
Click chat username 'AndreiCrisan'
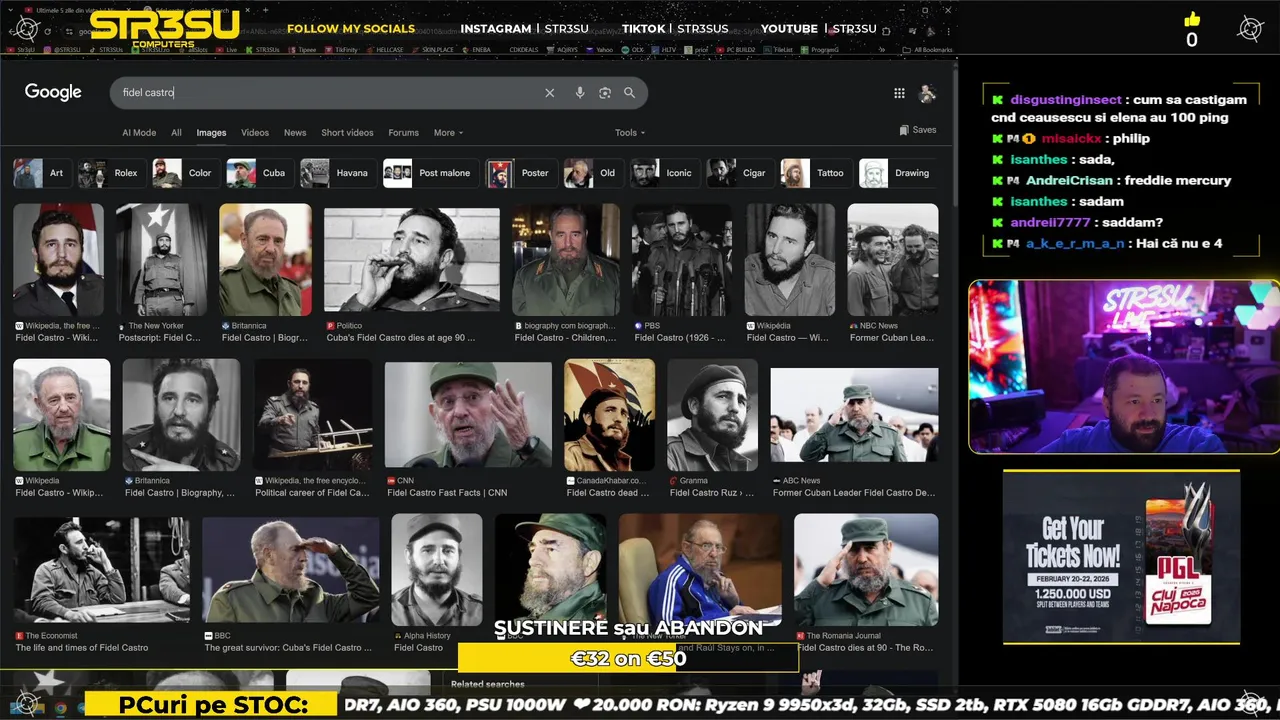pos(1069,181)
